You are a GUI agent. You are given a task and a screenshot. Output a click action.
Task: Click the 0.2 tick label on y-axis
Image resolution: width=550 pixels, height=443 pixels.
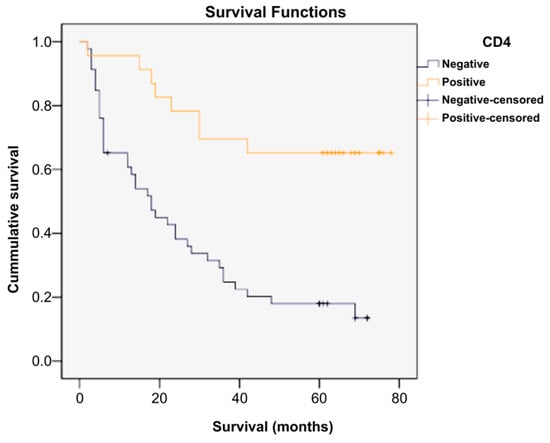[43, 297]
